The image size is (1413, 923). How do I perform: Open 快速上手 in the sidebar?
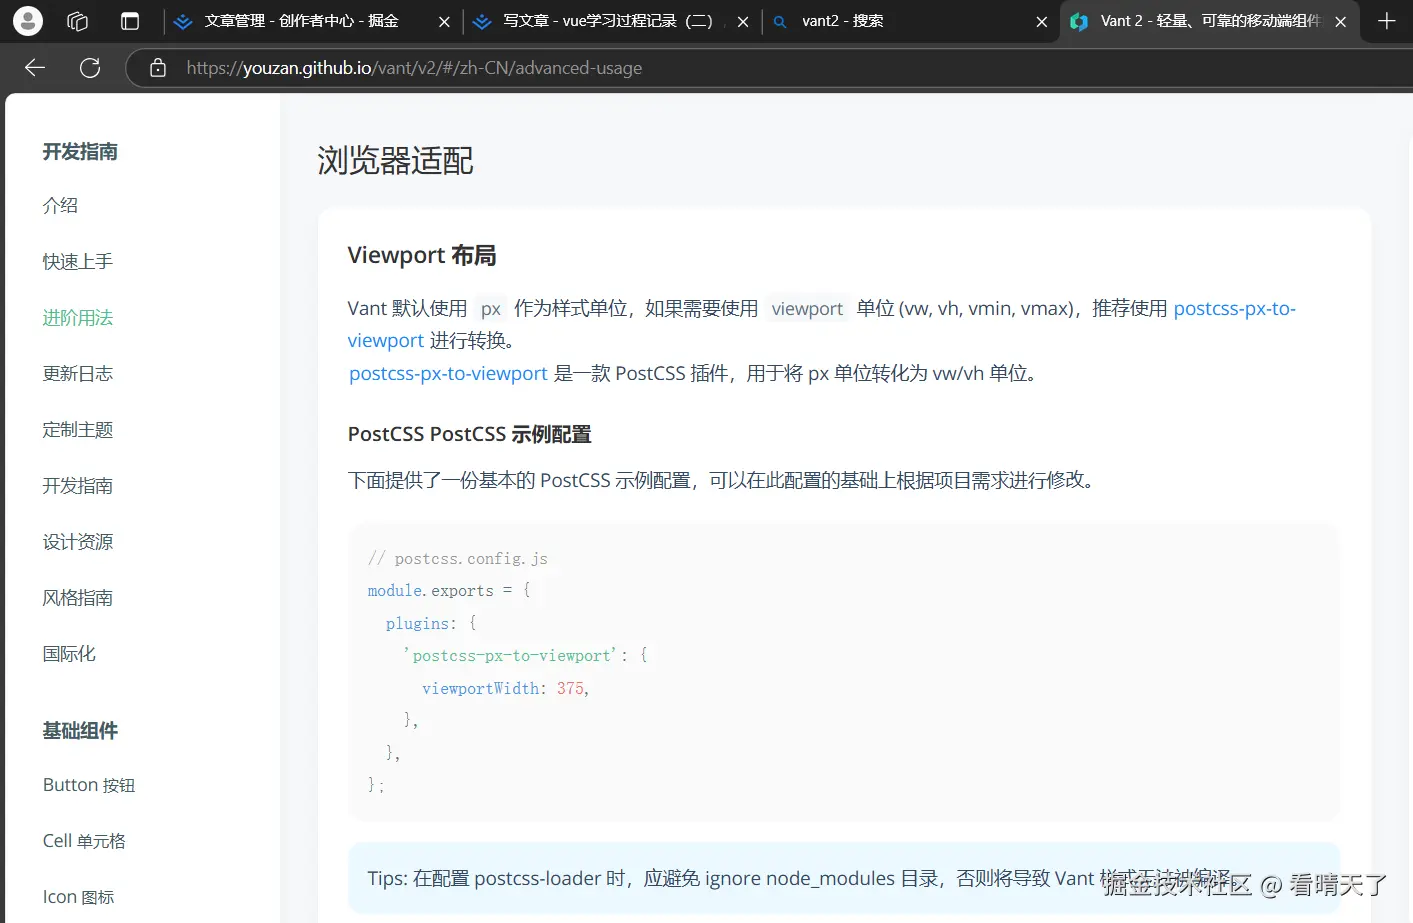tap(77, 261)
